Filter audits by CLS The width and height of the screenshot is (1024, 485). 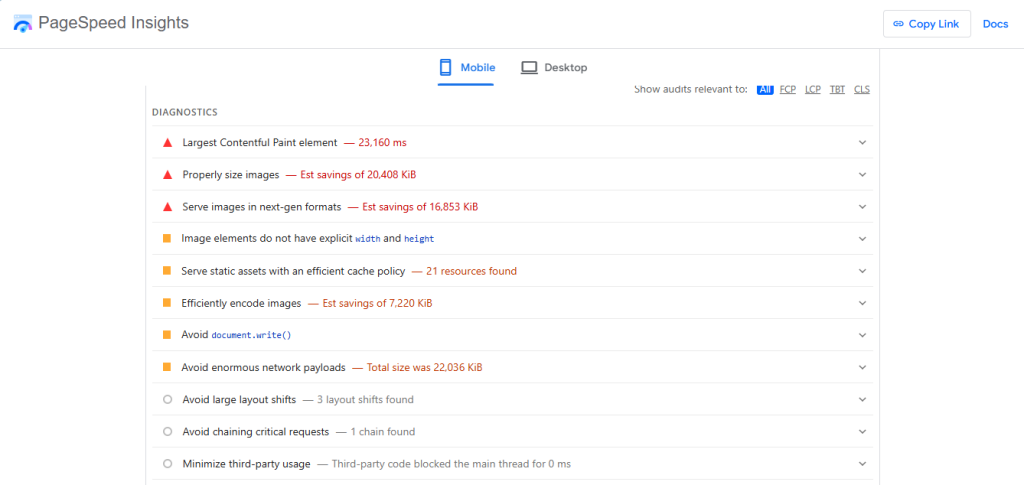pos(862,89)
